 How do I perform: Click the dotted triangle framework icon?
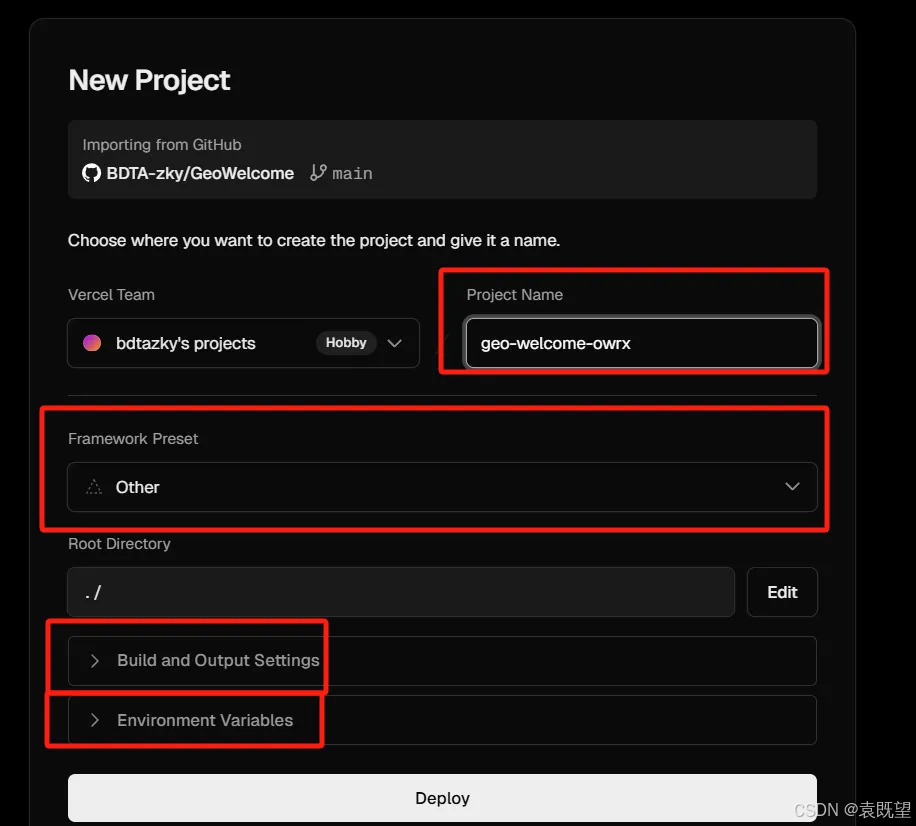[93, 487]
